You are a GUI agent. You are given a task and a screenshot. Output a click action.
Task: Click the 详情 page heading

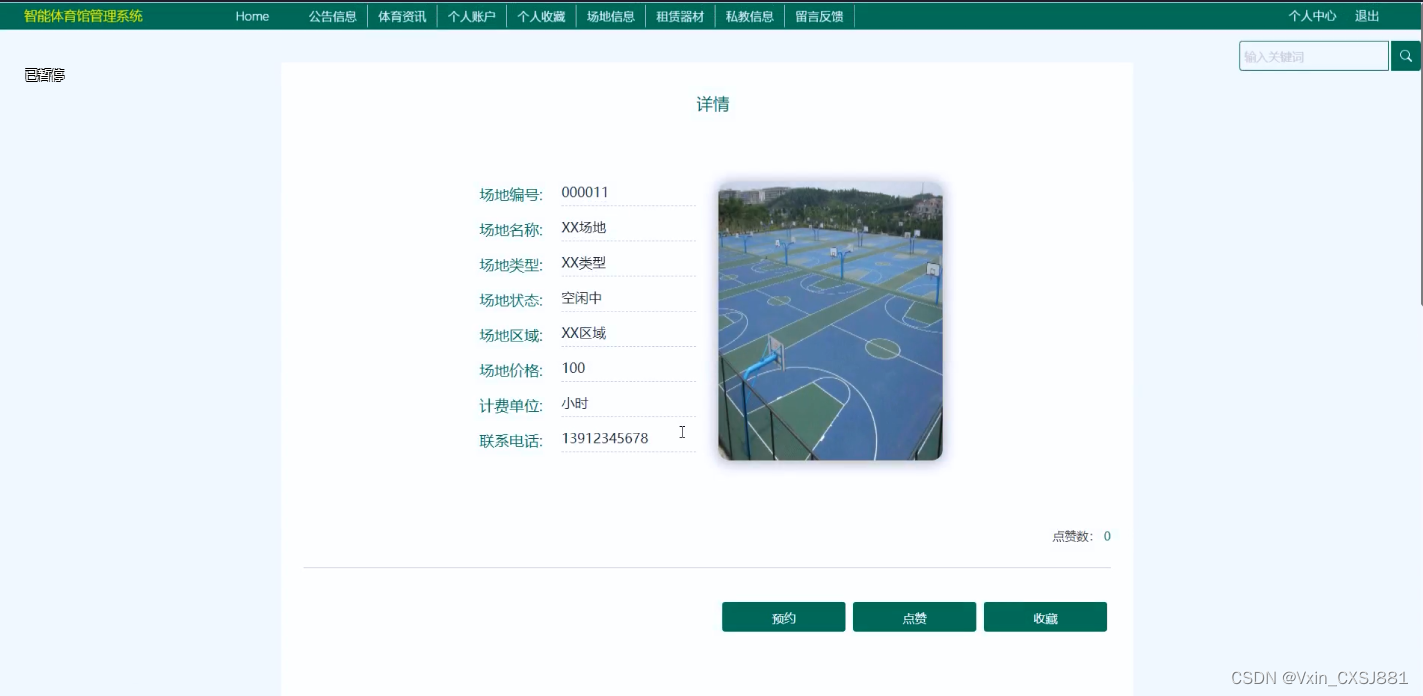click(x=713, y=104)
